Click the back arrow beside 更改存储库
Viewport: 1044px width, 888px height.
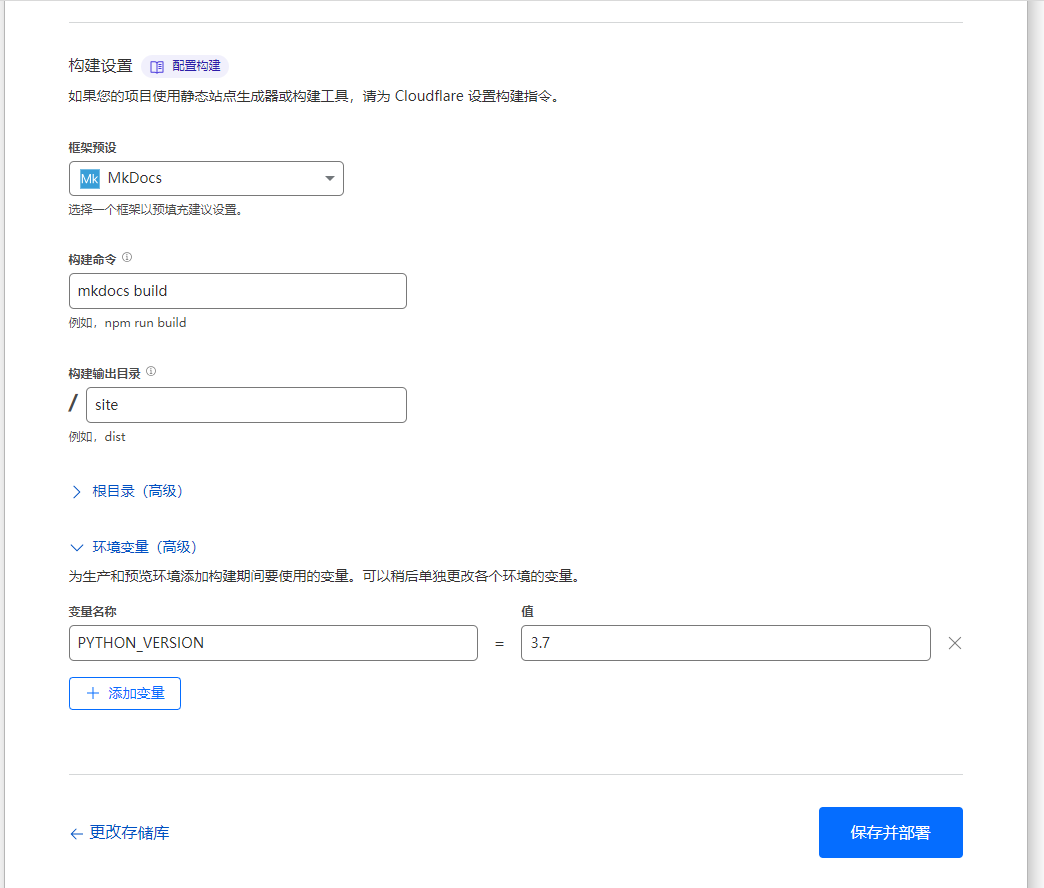click(x=76, y=833)
